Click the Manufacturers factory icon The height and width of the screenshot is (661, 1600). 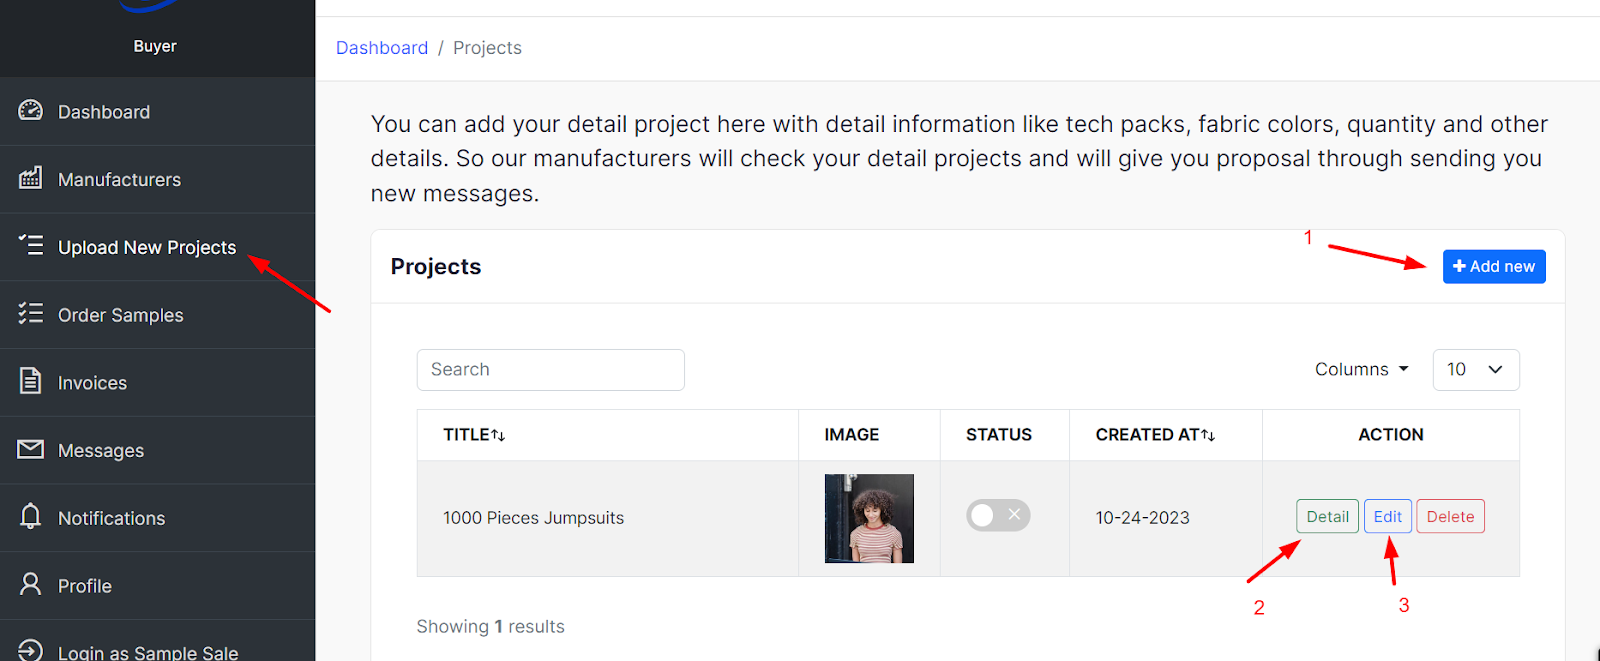coord(31,178)
